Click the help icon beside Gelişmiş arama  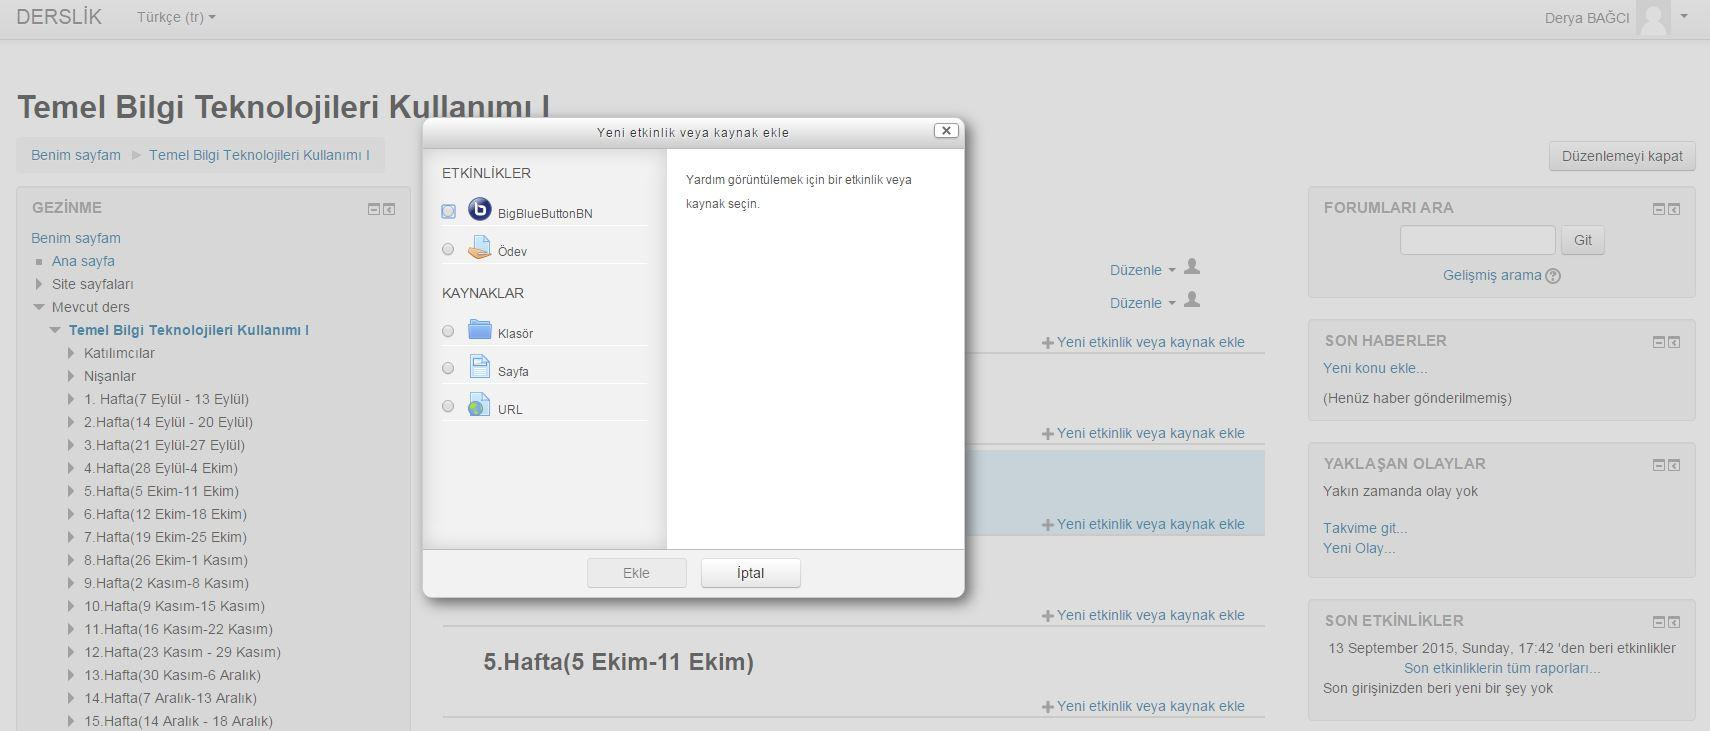click(x=1553, y=276)
